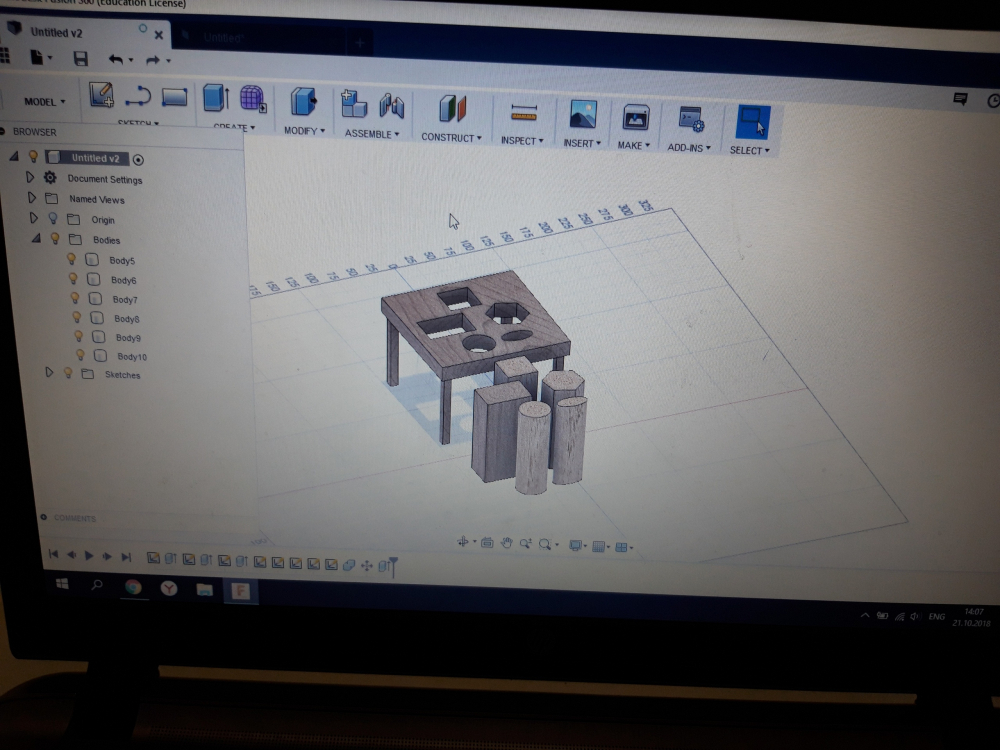Open the MODIFY menu
Screen dimensions: 1000x750
(304, 131)
